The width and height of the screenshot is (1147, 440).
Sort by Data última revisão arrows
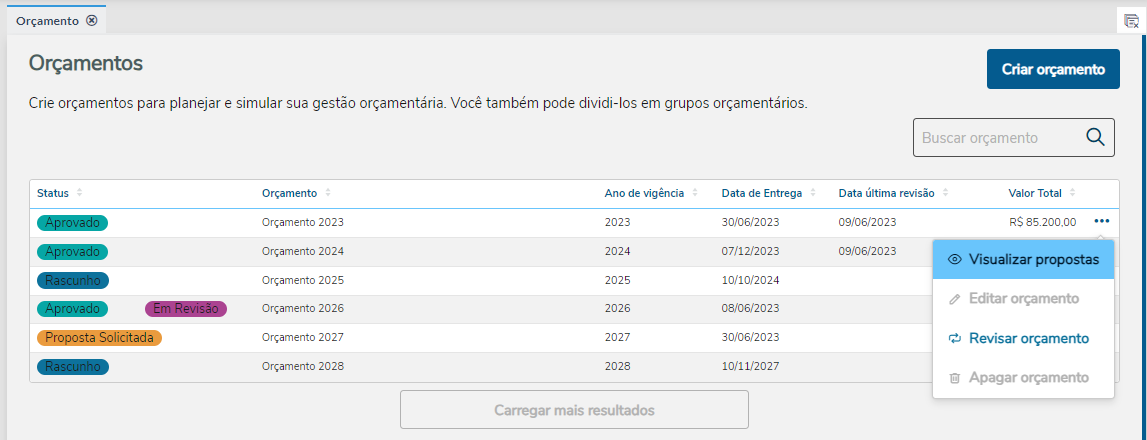(x=945, y=193)
